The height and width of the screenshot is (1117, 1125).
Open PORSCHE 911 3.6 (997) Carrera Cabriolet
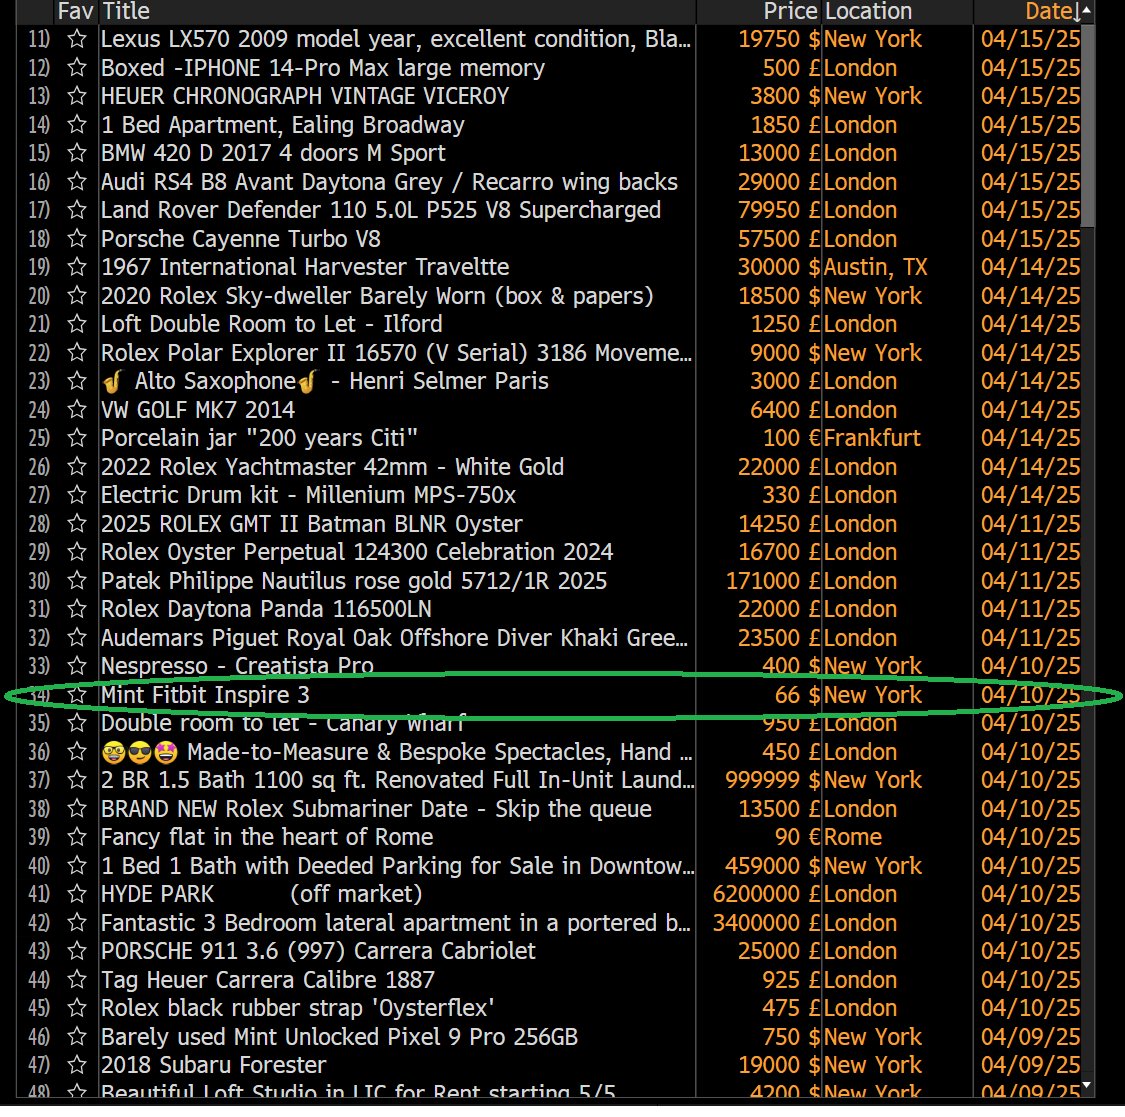(x=318, y=951)
